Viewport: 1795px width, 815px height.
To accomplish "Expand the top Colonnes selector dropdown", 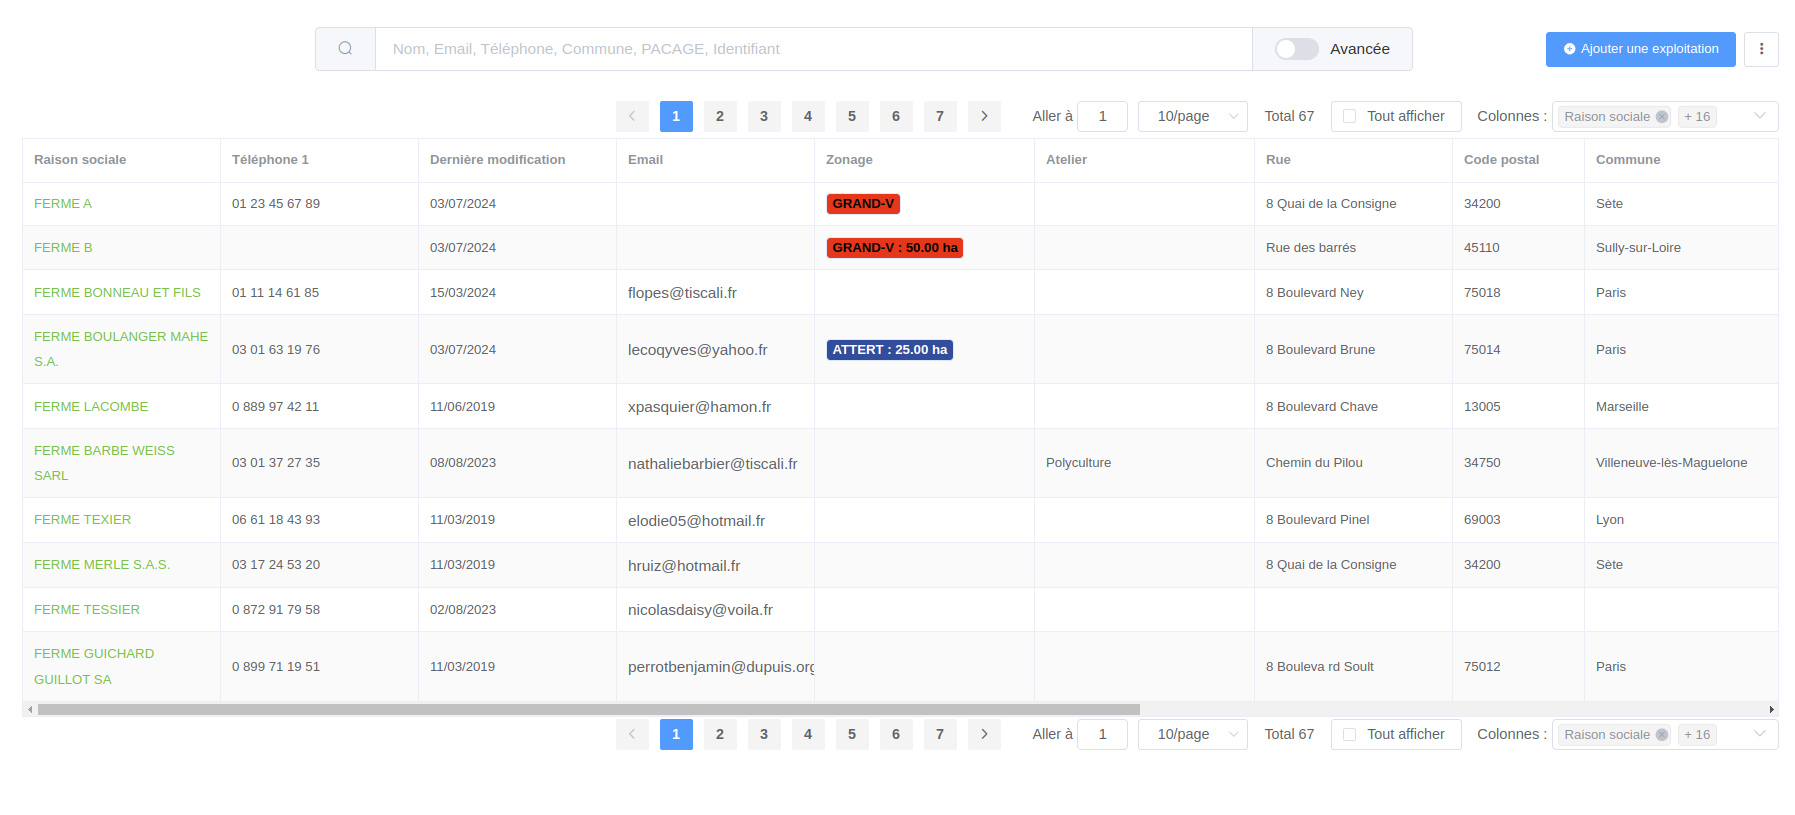I will click(x=1759, y=116).
